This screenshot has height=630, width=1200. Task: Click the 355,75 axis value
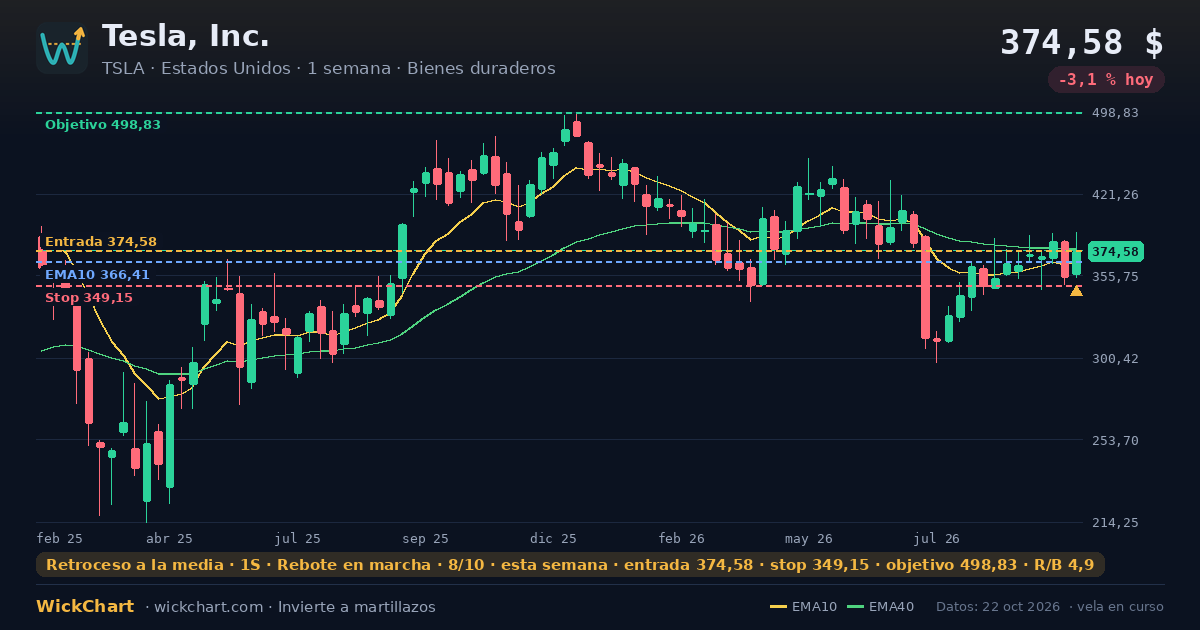coord(1116,276)
